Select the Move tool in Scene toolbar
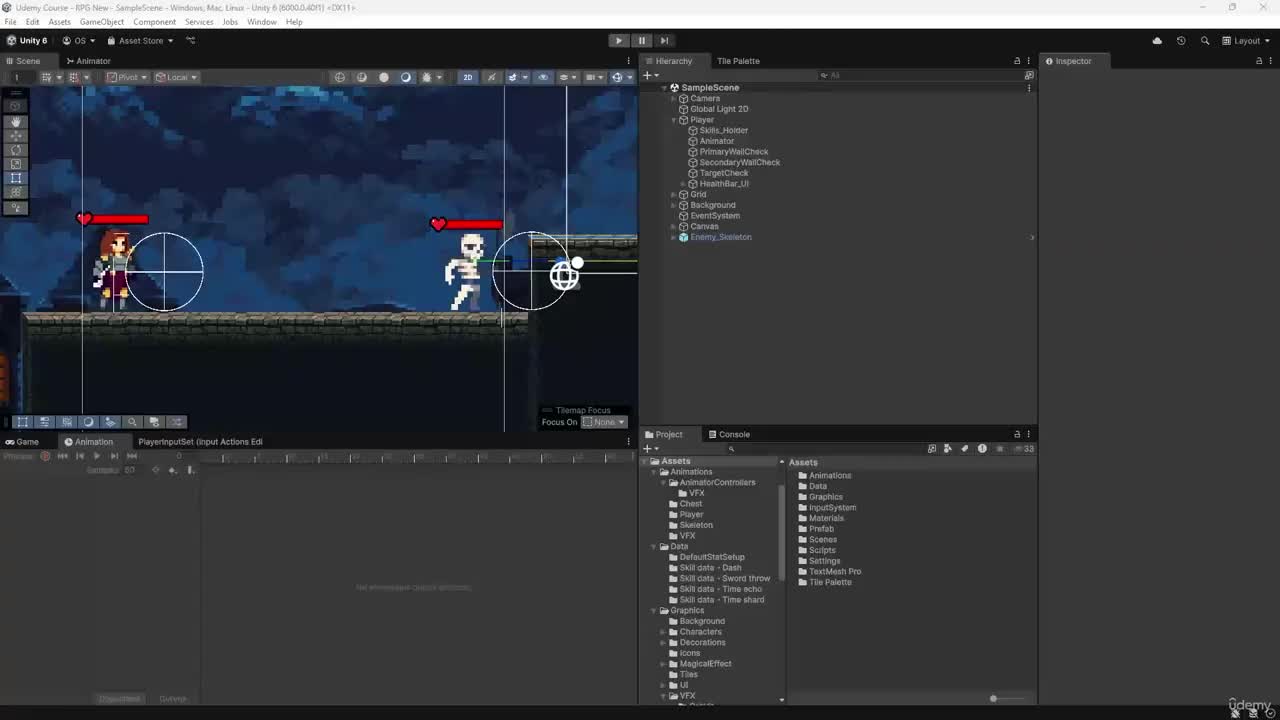The height and width of the screenshot is (720, 1280). (16, 135)
